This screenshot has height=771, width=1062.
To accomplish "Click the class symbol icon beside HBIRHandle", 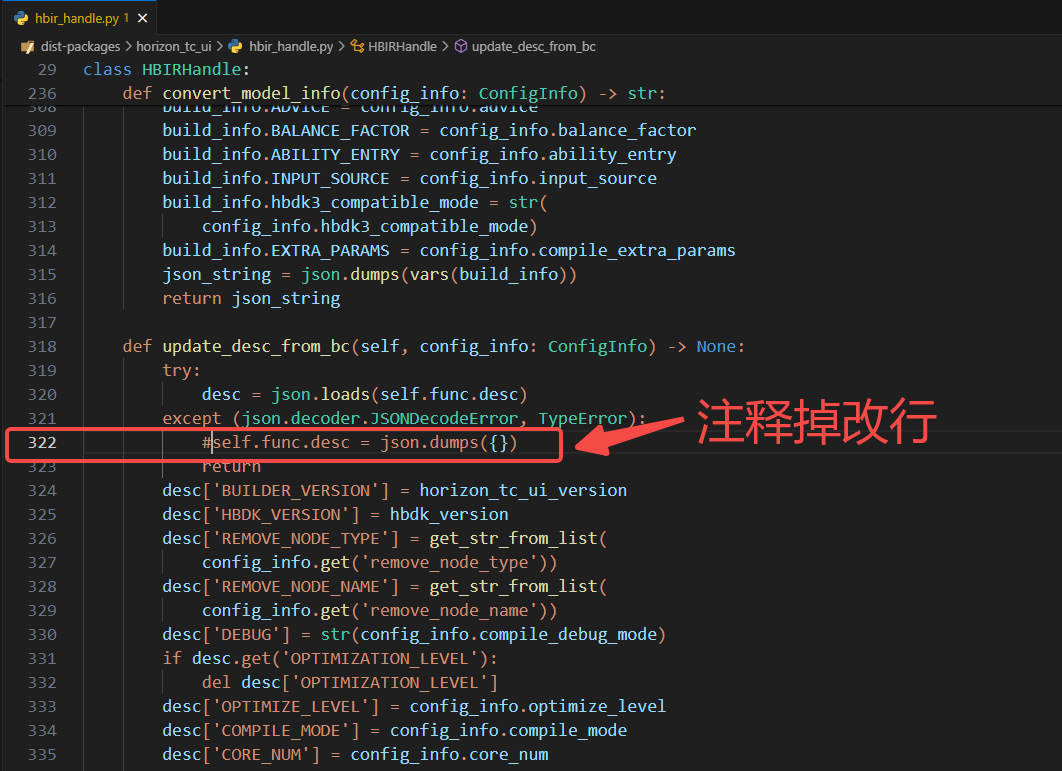I will 356,46.
